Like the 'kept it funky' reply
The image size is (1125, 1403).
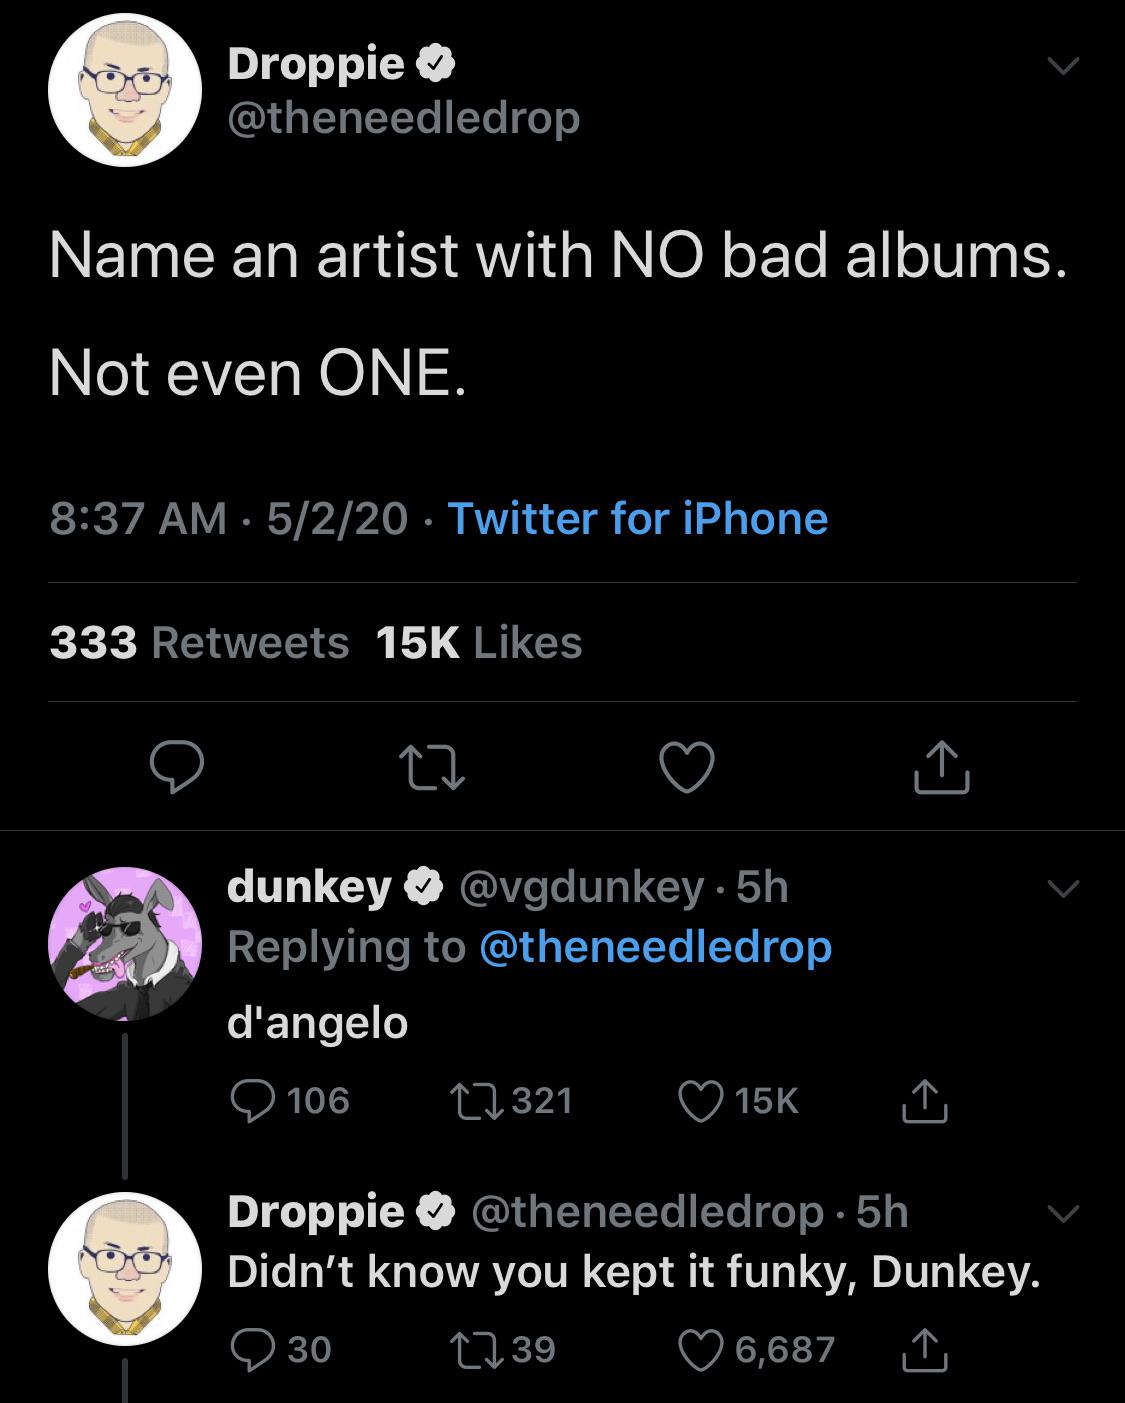[x=699, y=1349]
